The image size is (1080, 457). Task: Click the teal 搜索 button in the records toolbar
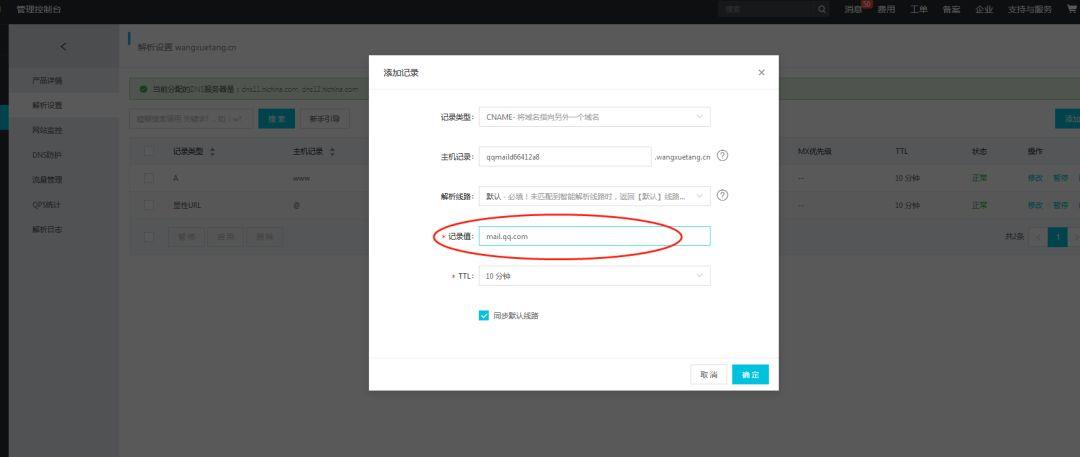coord(277,119)
